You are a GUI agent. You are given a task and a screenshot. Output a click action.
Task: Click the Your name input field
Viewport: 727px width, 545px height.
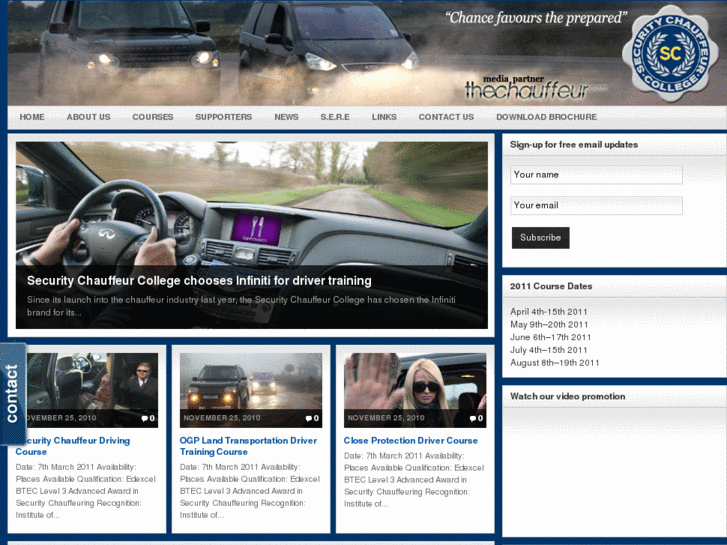[x=596, y=175]
